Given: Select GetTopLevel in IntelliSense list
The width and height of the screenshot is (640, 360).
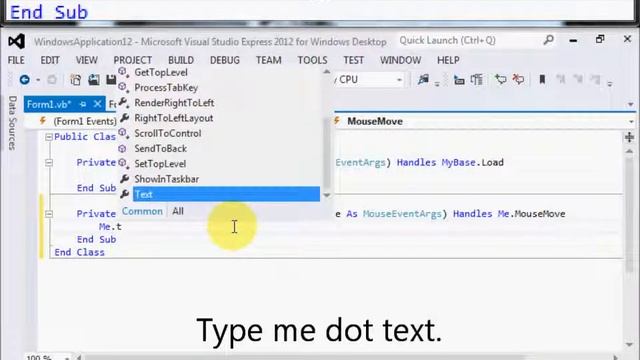Looking at the screenshot, I should click(161, 73).
